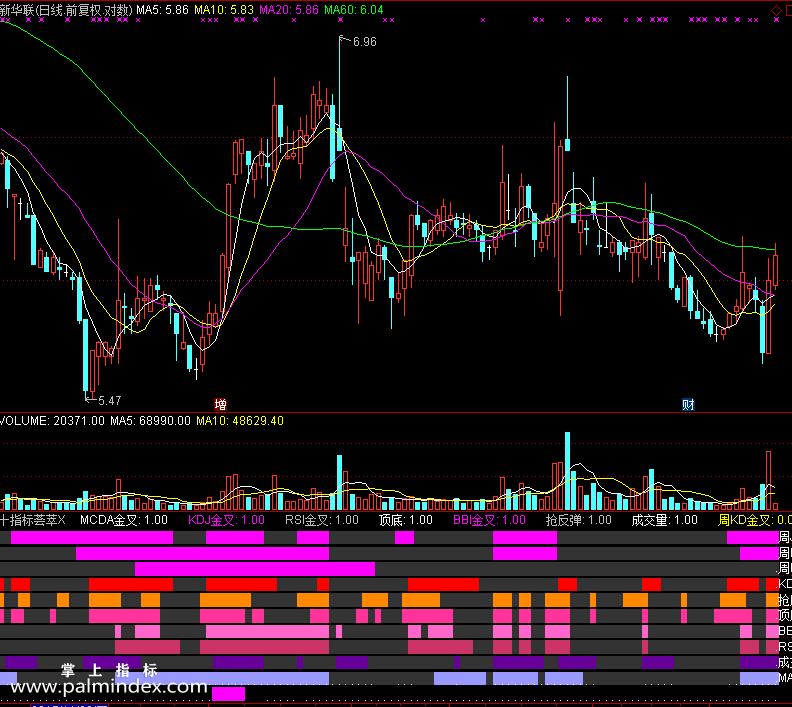Click the magenta block at the very bottom
This screenshot has height=707, width=792.
(228, 693)
